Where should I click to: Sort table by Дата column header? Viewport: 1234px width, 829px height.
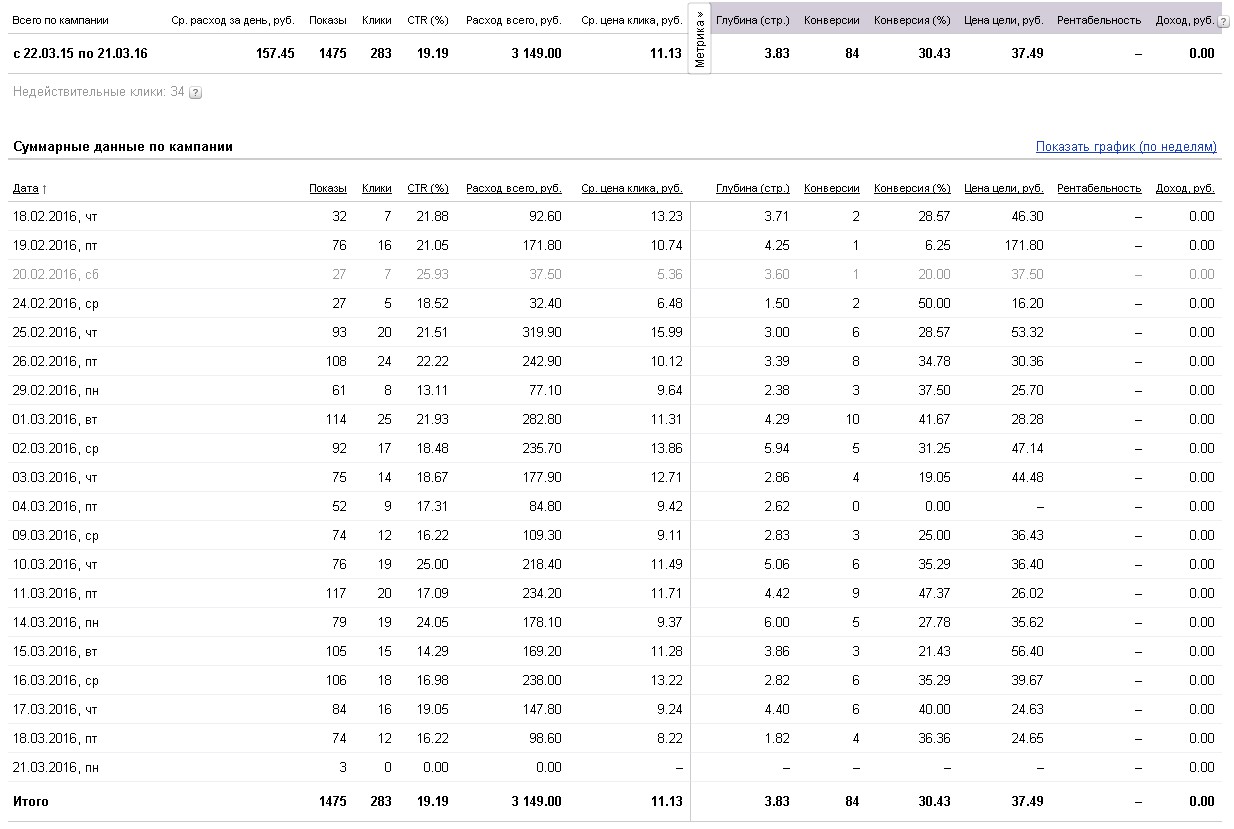[26, 188]
